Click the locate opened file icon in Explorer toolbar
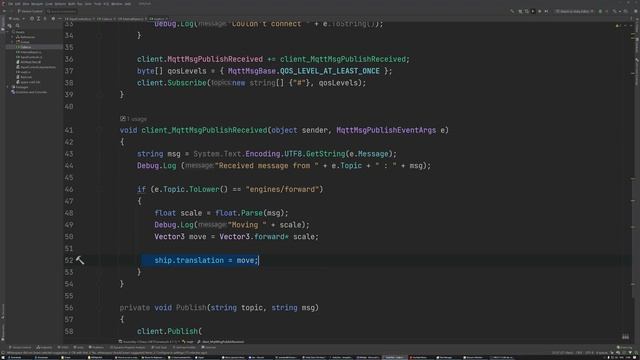The height and width of the screenshot is (360, 640). 31,18
